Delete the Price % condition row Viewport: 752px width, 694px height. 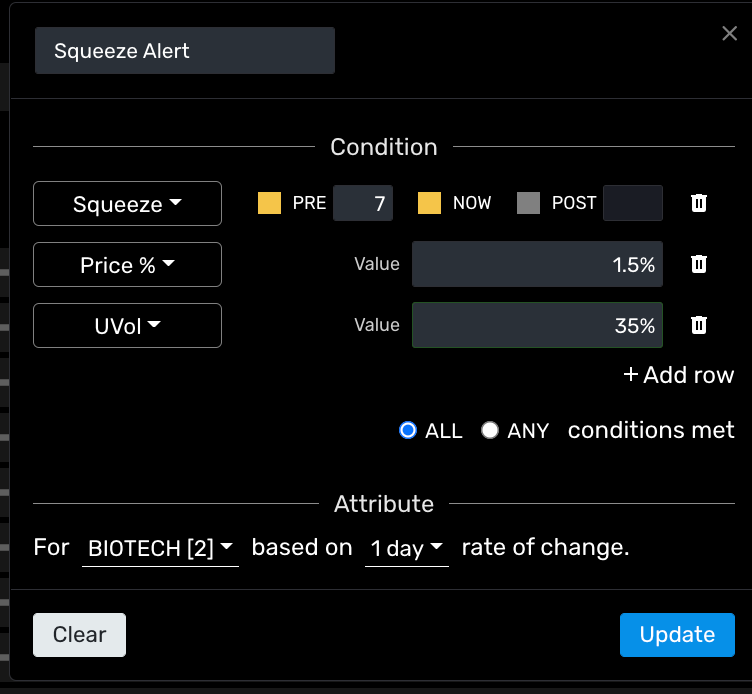(699, 264)
